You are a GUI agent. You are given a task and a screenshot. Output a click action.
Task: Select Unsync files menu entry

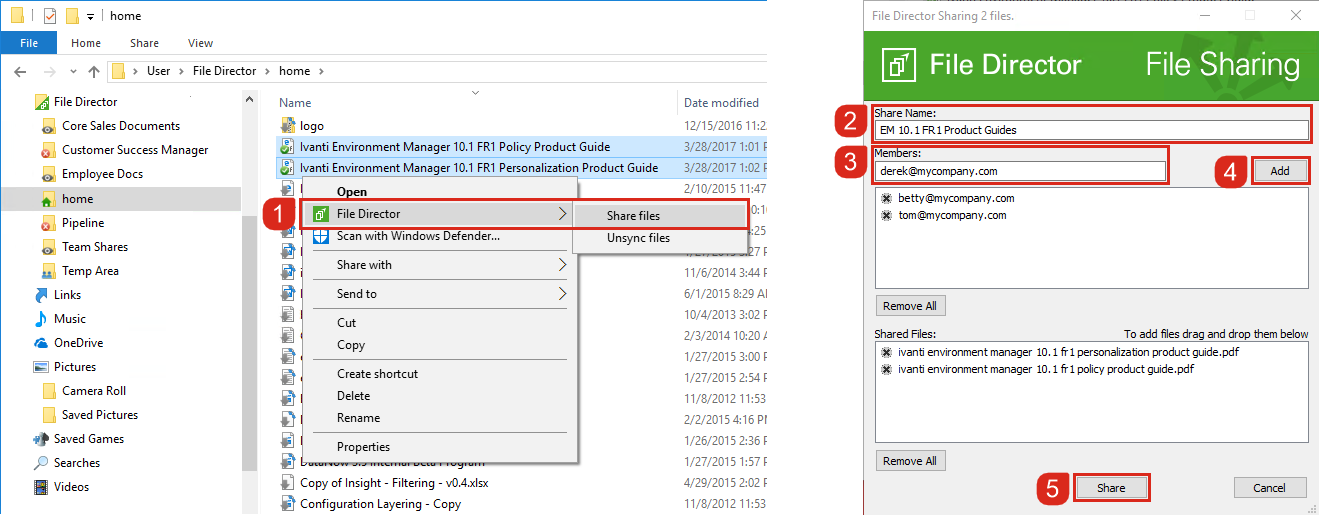pos(638,238)
